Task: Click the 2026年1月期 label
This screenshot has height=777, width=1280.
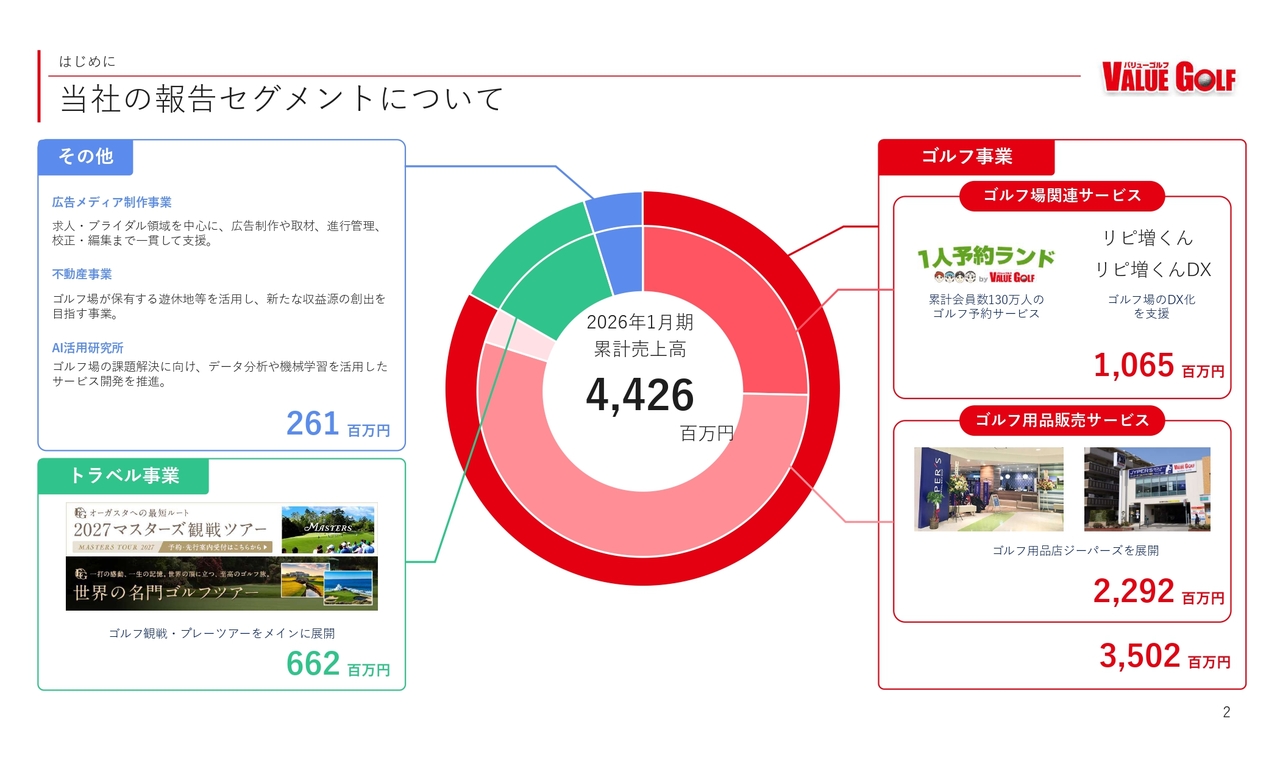Action: (640, 322)
